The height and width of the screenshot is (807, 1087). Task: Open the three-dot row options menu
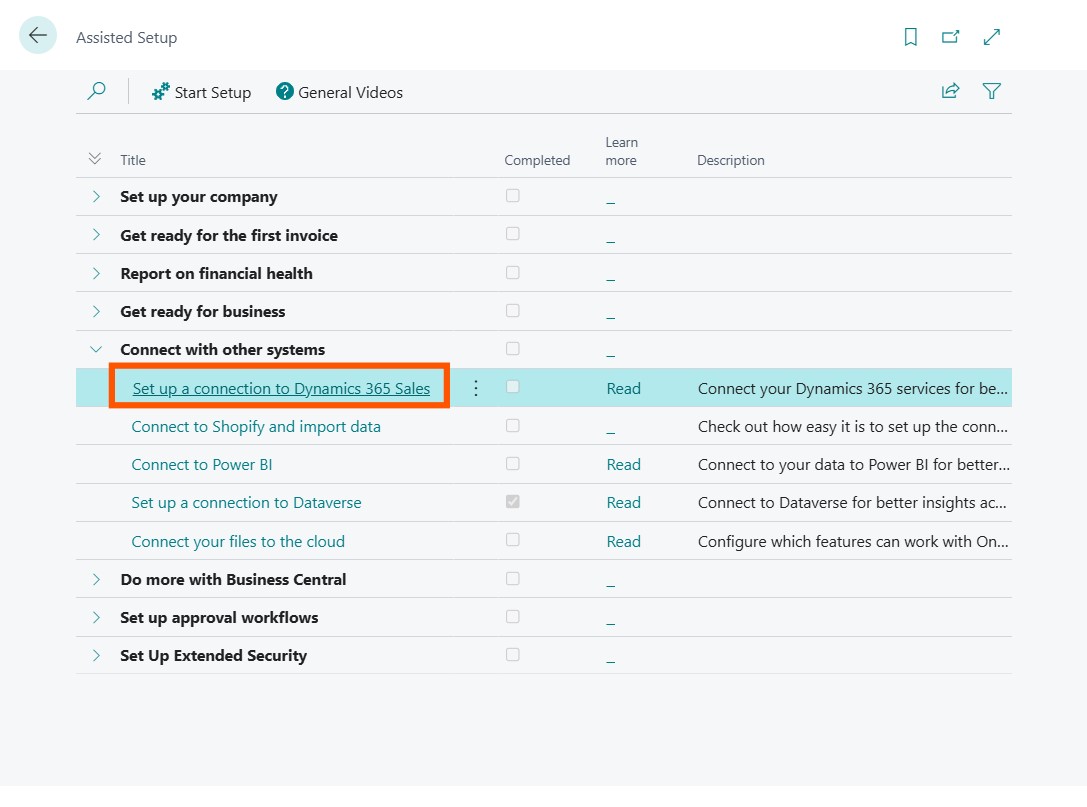click(476, 388)
